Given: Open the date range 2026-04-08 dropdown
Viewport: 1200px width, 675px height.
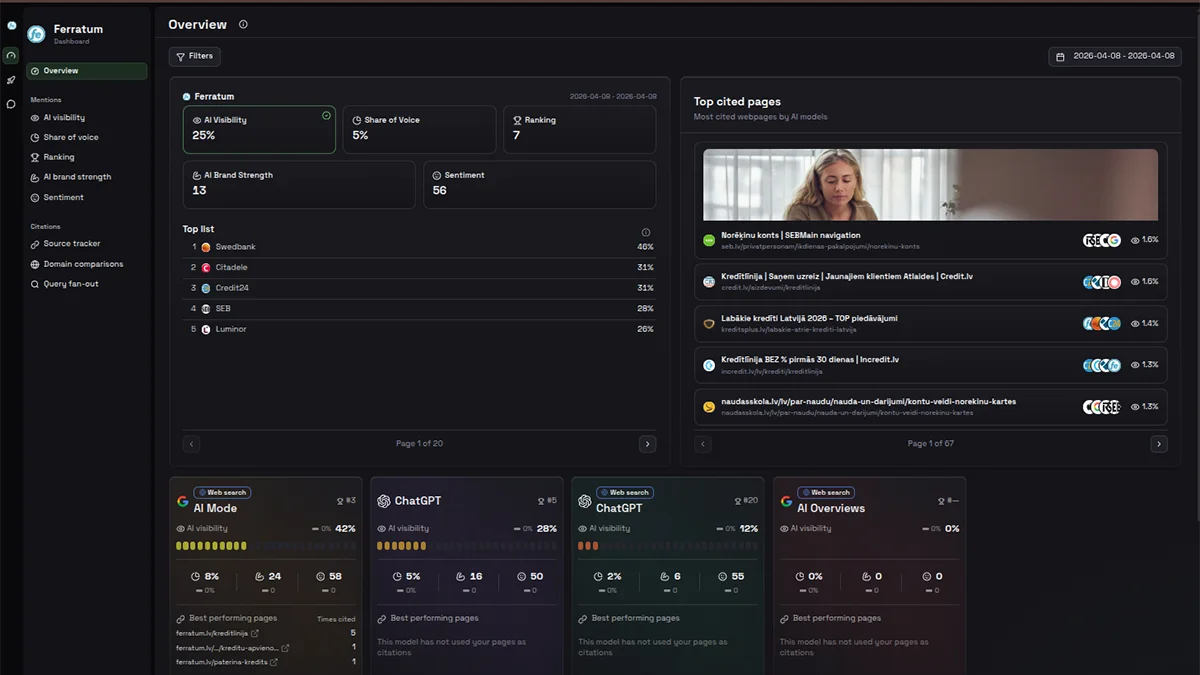Looking at the screenshot, I should [x=1115, y=57].
